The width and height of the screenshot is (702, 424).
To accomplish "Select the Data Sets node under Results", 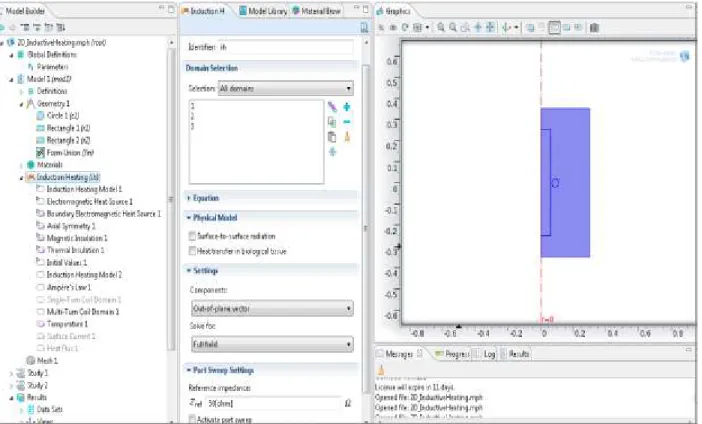I will click(49, 409).
